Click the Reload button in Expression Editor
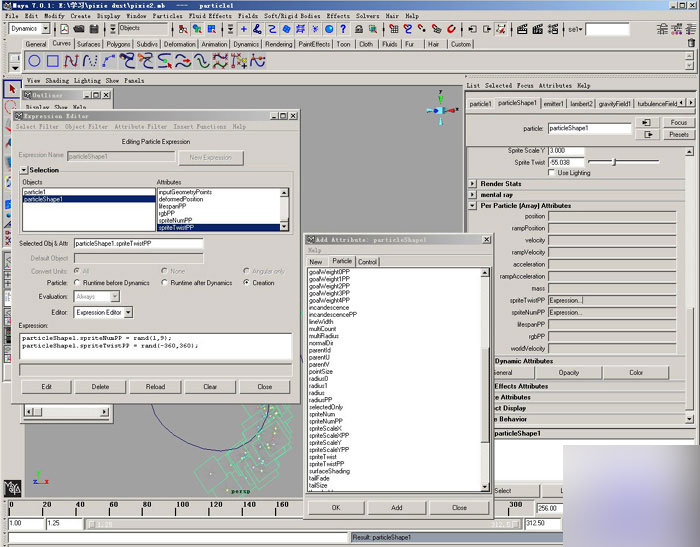 155,386
